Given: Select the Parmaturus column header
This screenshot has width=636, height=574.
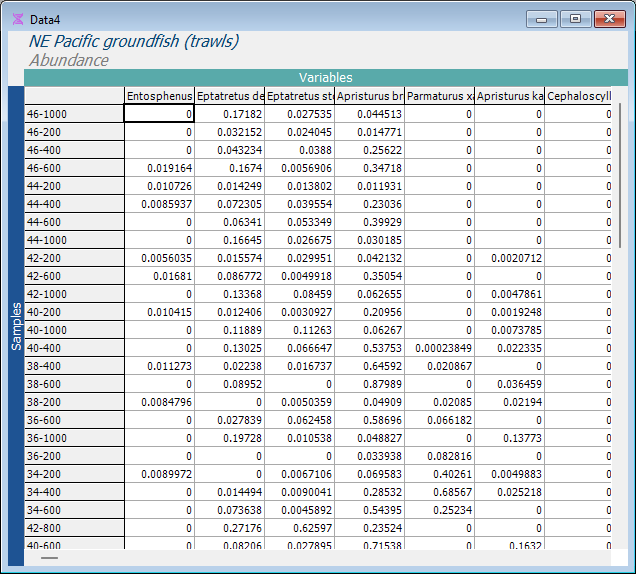Looking at the screenshot, I should point(439,96).
